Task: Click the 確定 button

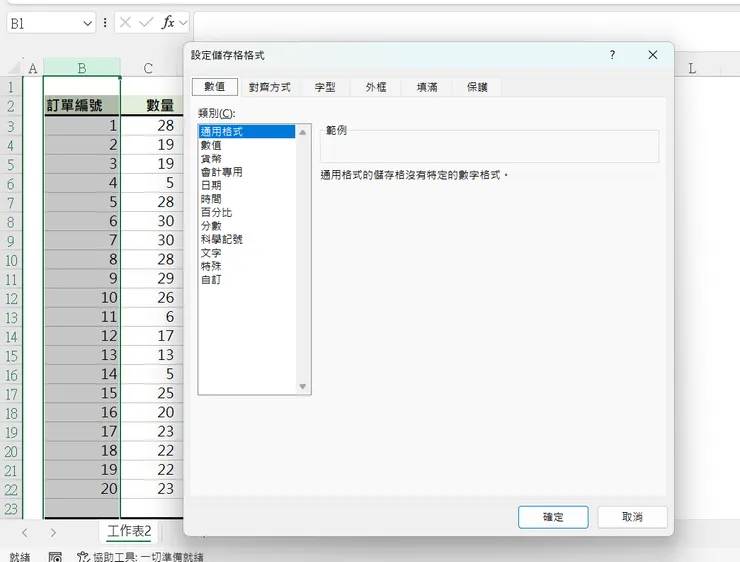Action: pos(553,517)
